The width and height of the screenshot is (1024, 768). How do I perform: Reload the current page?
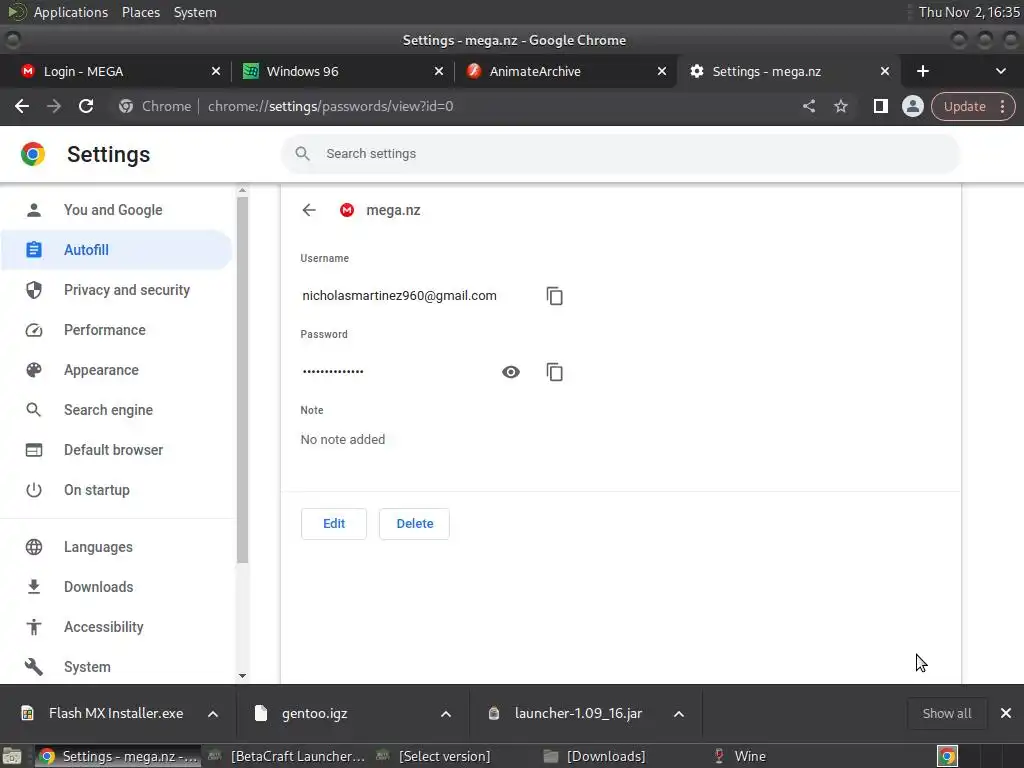click(86, 106)
